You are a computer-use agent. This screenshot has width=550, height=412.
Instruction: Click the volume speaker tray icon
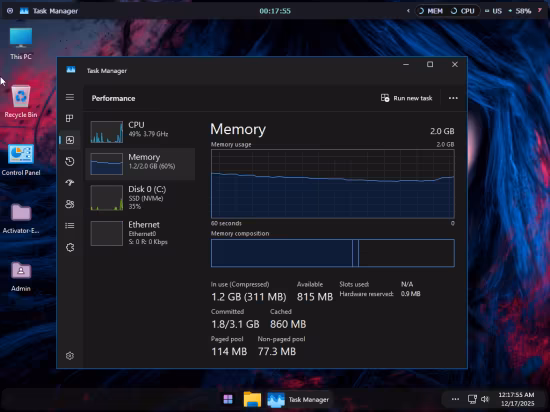485,399
